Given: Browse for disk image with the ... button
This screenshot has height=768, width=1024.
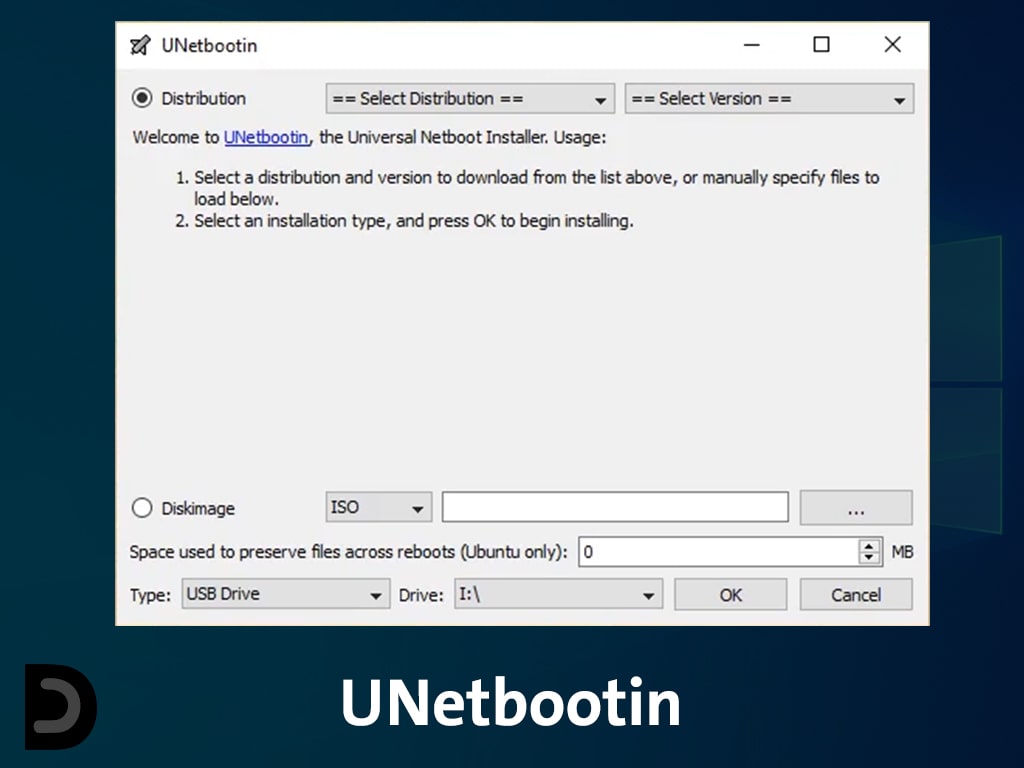Looking at the screenshot, I should 856,507.
